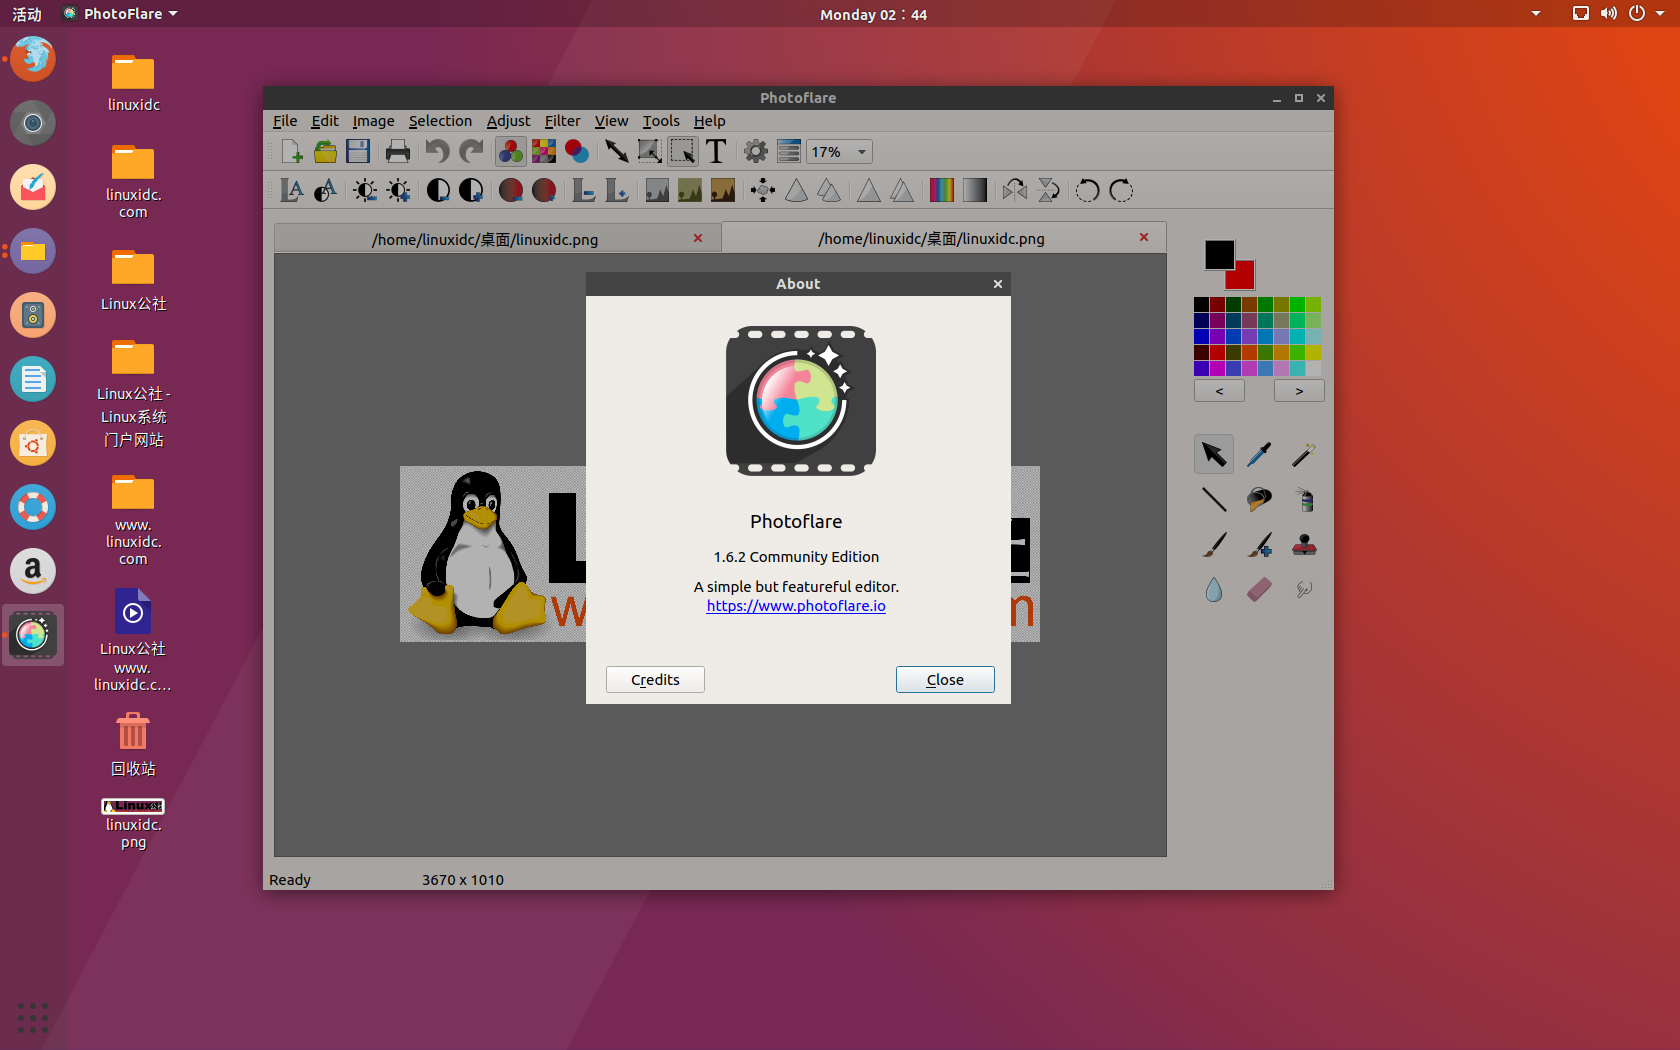Click the Credits button in About dialog

click(x=655, y=679)
